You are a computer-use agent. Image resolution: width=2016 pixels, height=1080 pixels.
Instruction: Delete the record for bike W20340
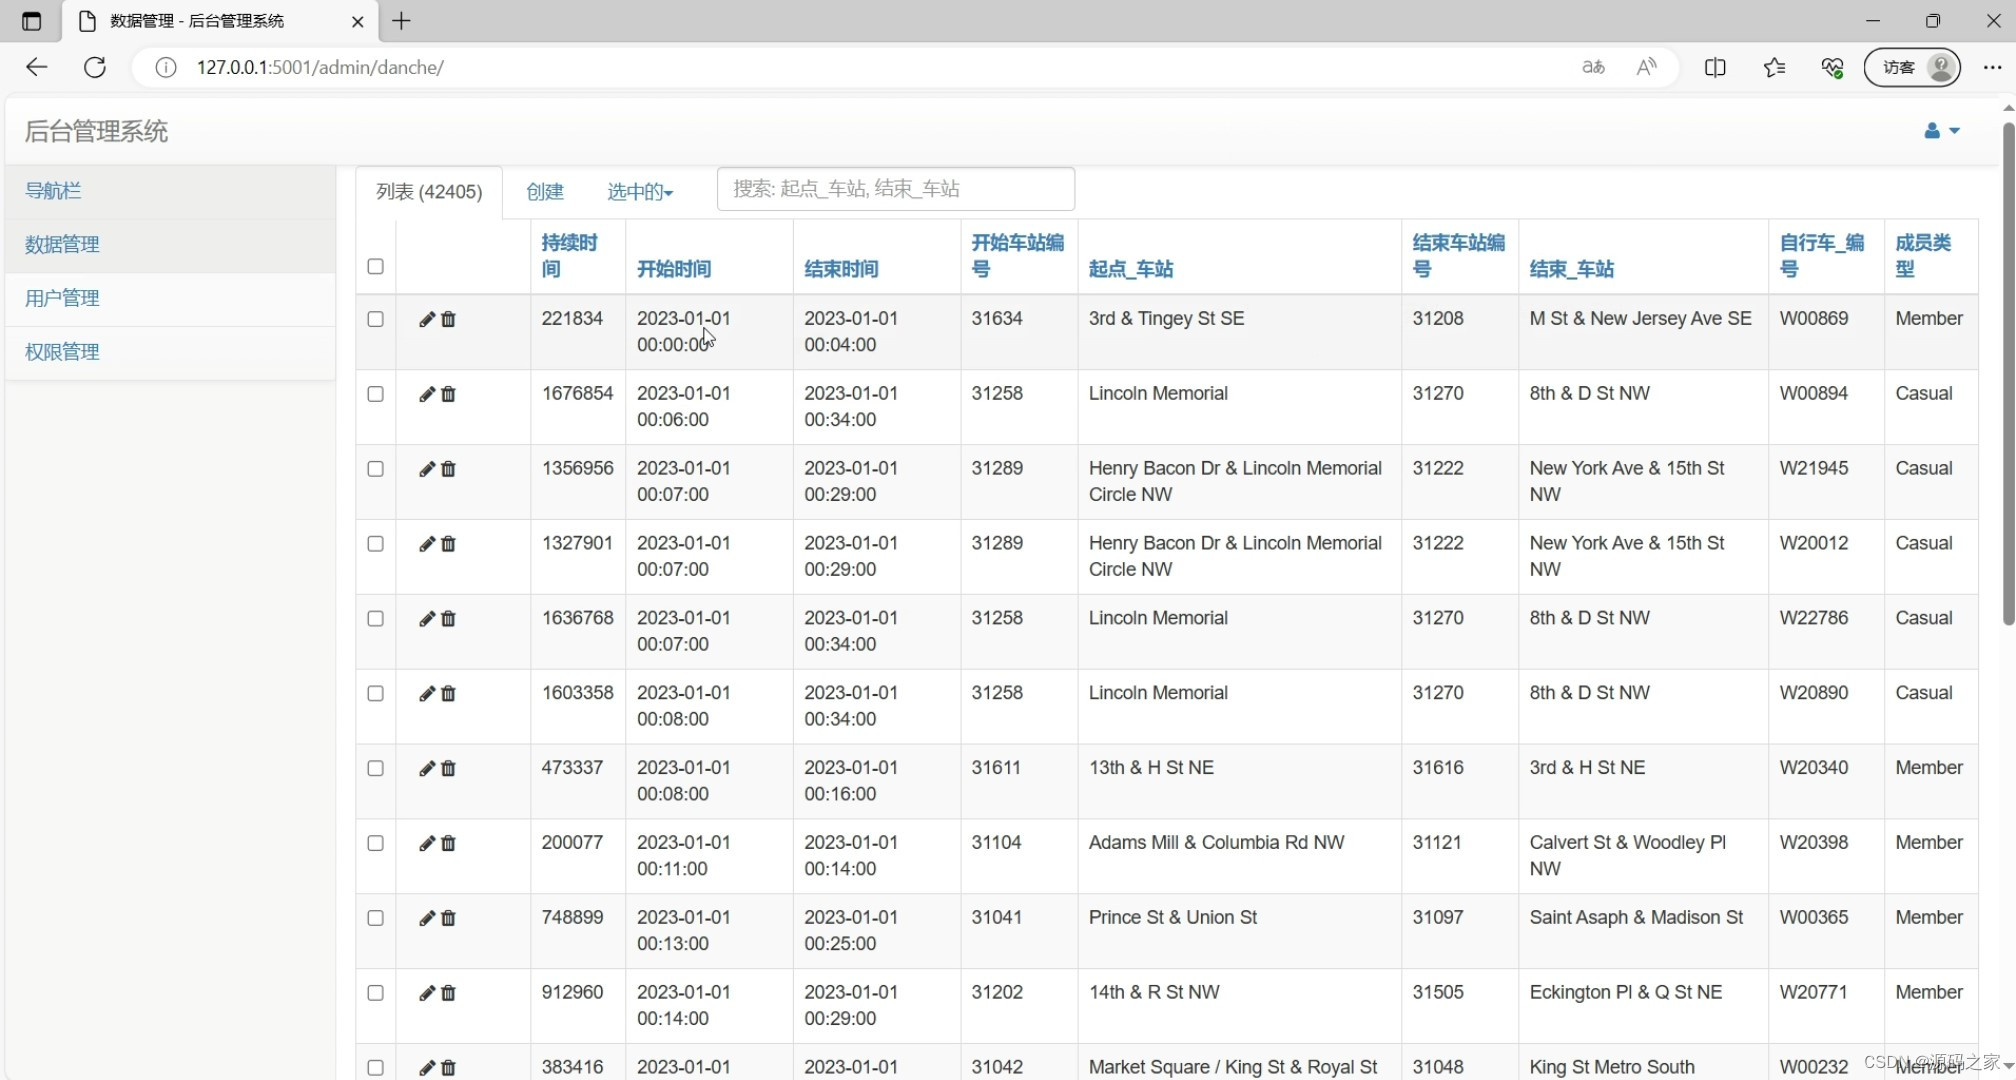point(448,768)
